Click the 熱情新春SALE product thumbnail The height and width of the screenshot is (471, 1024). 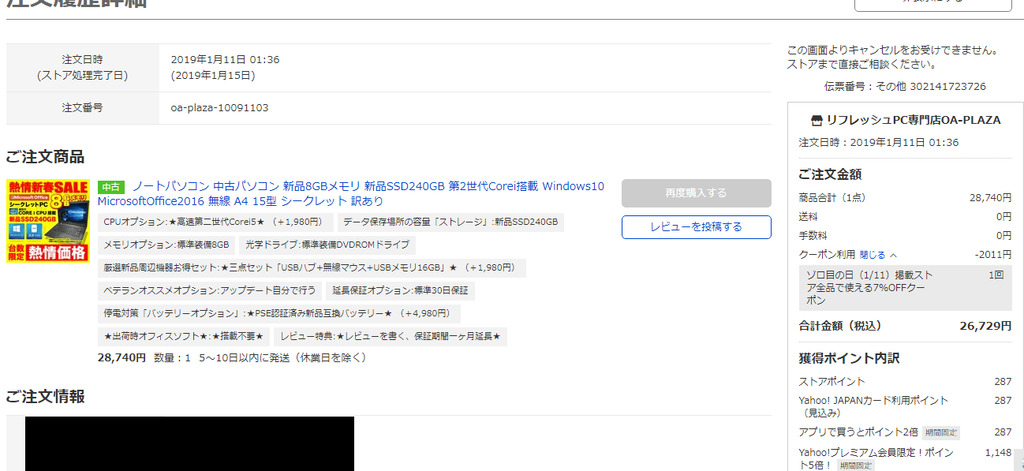pyautogui.click(x=48, y=221)
